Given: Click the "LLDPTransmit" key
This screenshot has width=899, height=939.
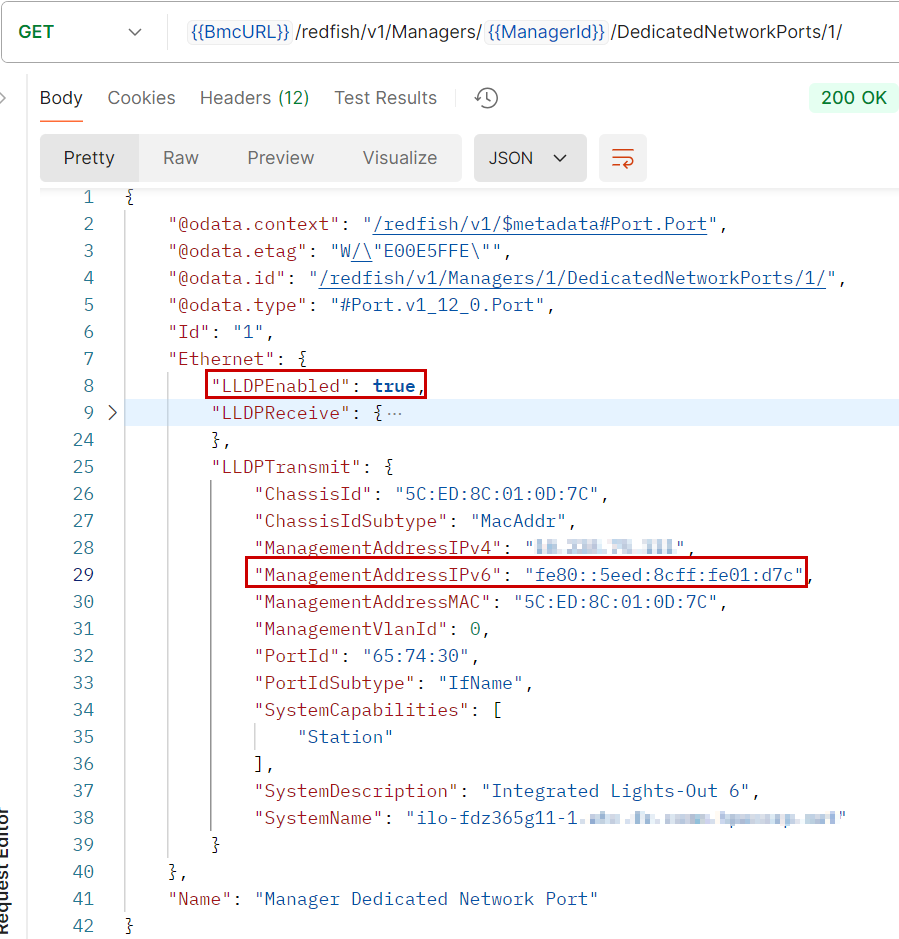Looking at the screenshot, I should pyautogui.click(x=286, y=467).
